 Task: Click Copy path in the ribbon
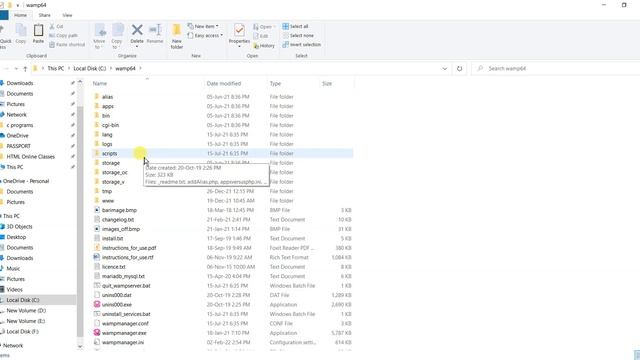[64, 36]
